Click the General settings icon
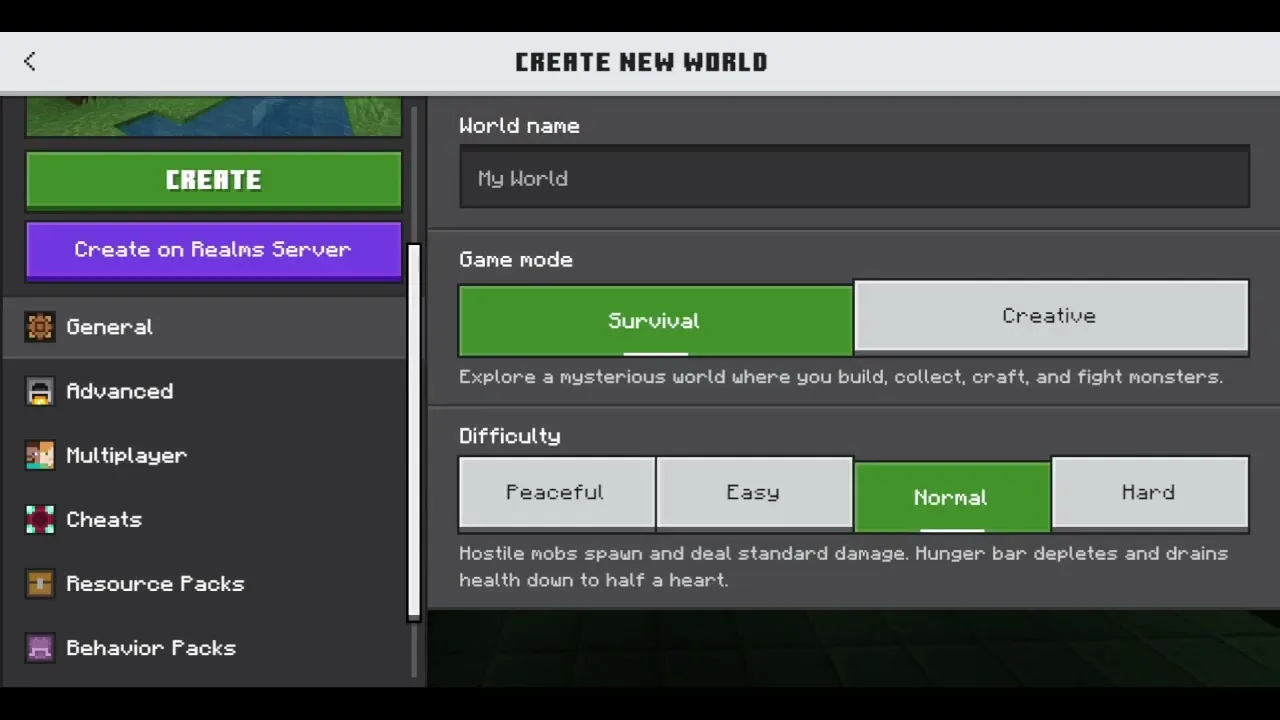Viewport: 1280px width, 720px height. (x=40, y=327)
